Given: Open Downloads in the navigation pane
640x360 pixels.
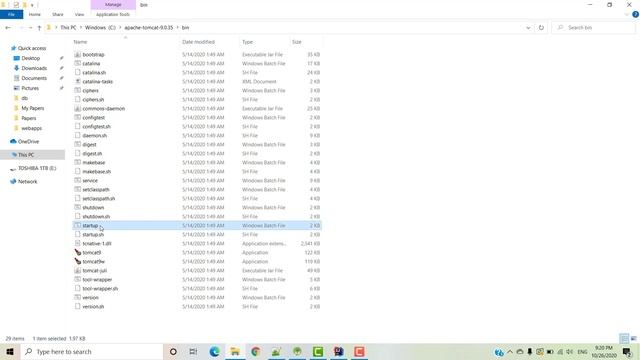Looking at the screenshot, I should [x=34, y=68].
